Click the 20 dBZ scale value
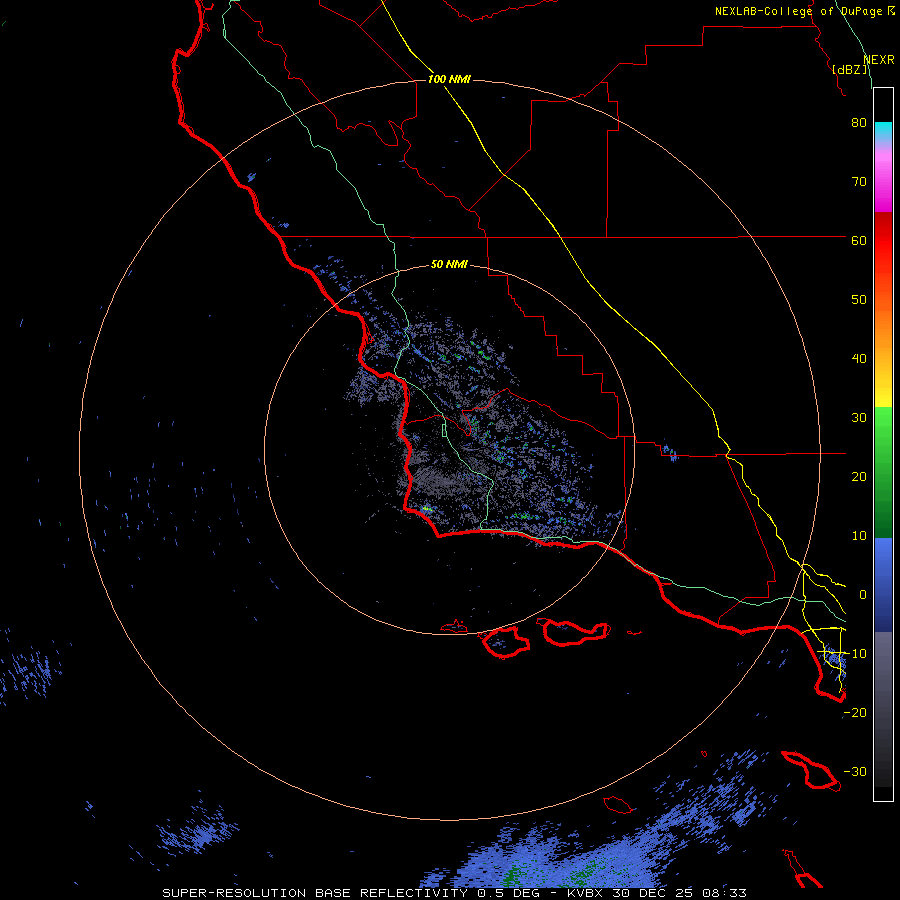Image resolution: width=900 pixels, height=900 pixels. 859,477
